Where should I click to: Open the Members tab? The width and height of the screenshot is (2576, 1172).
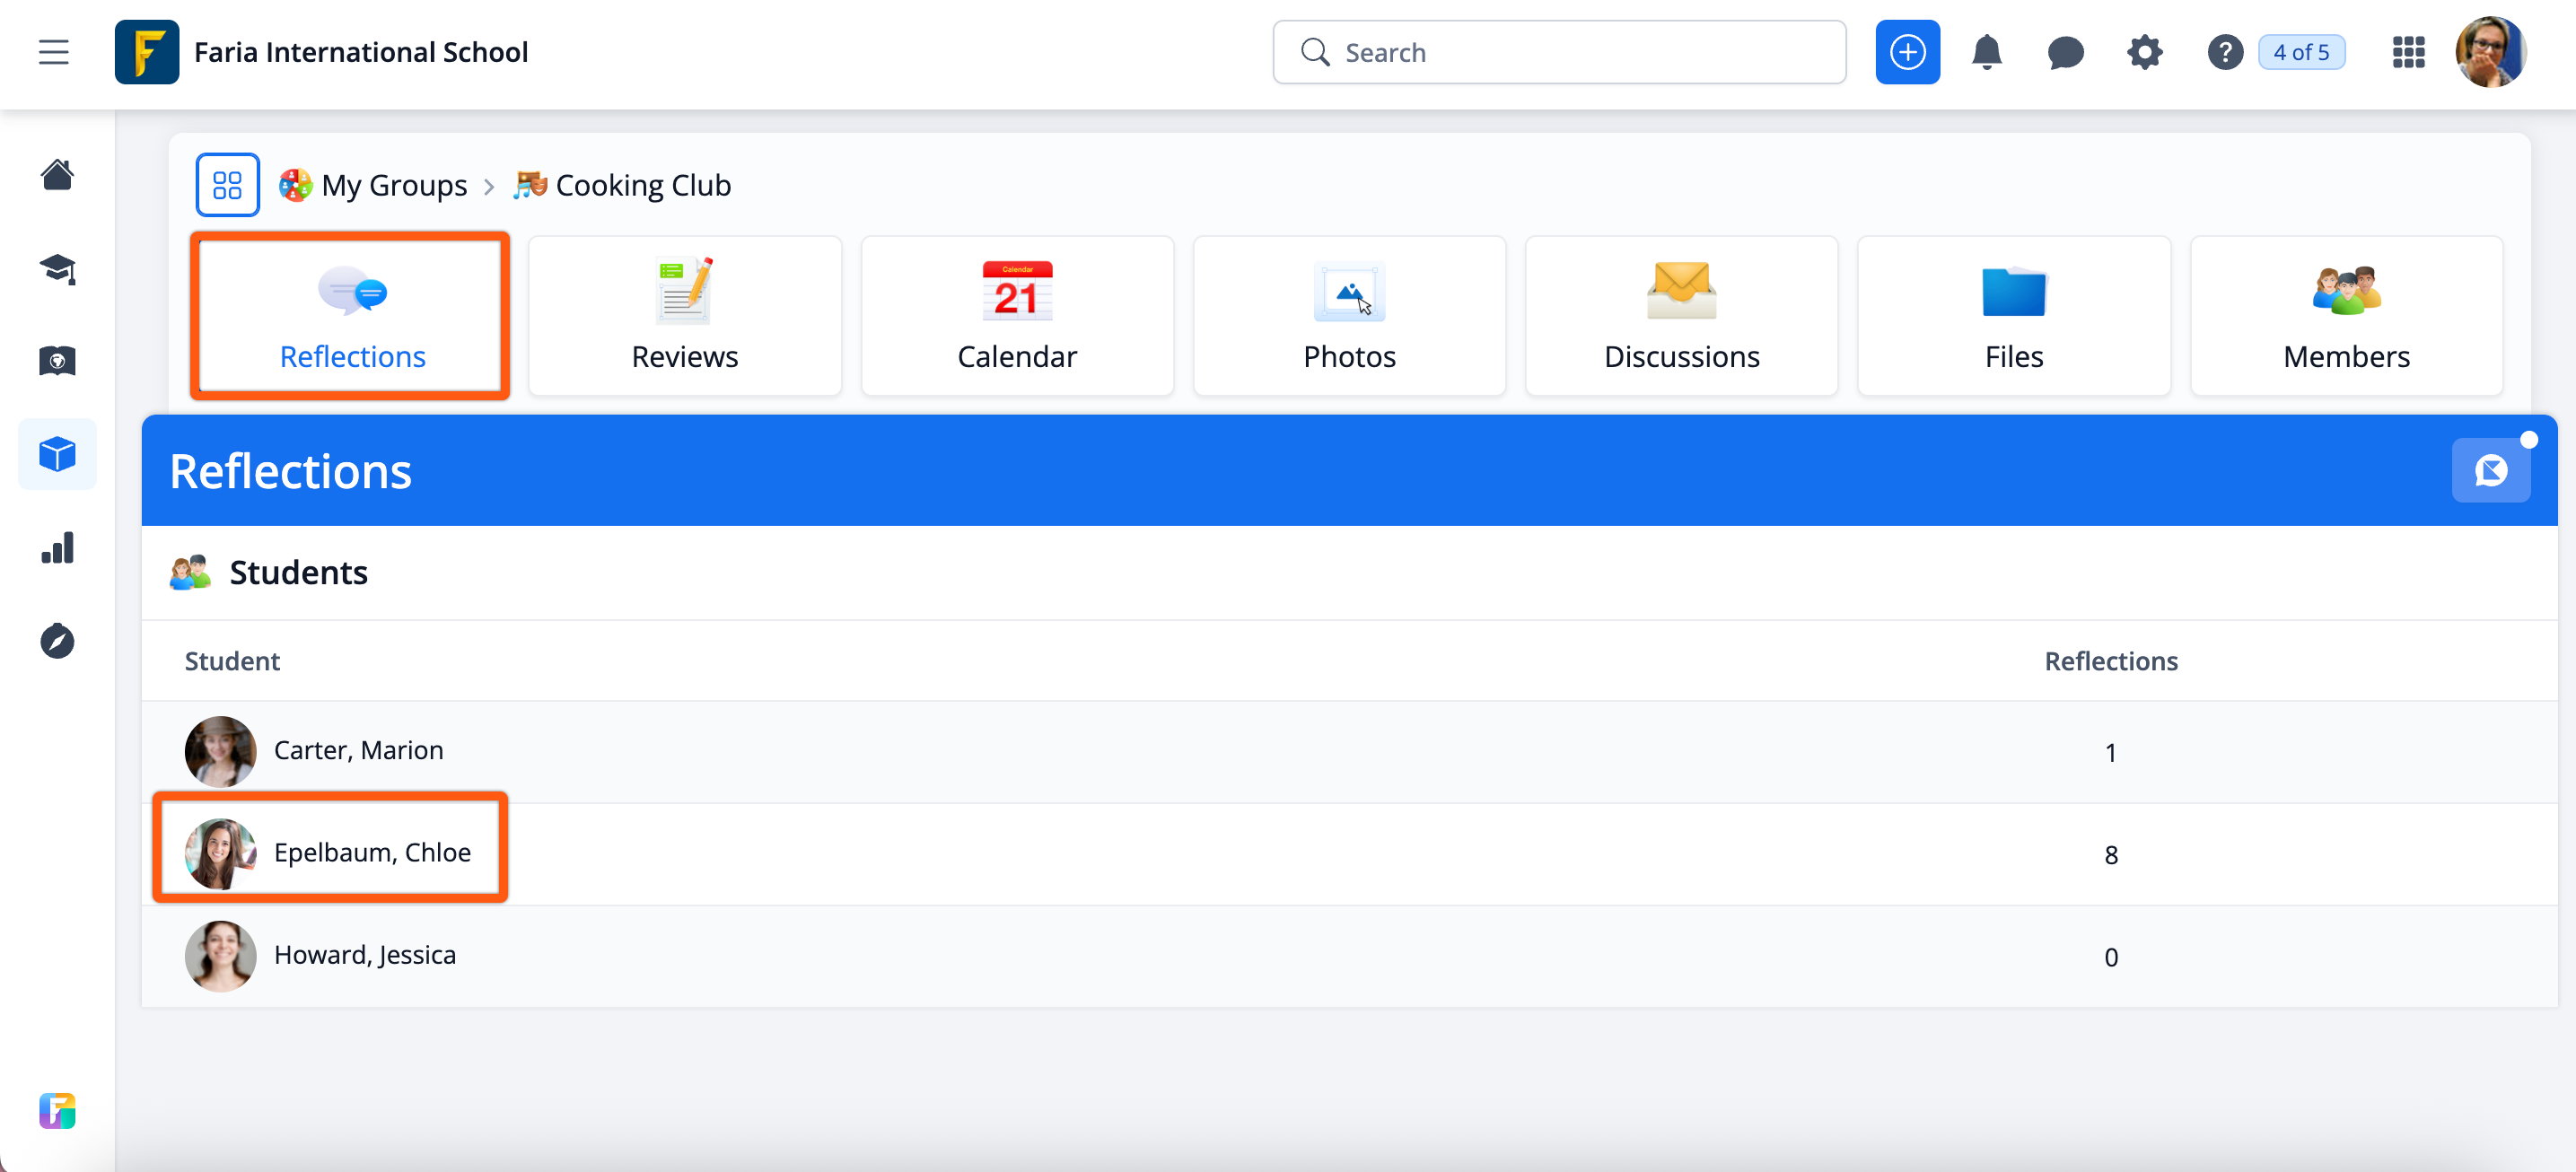point(2345,316)
